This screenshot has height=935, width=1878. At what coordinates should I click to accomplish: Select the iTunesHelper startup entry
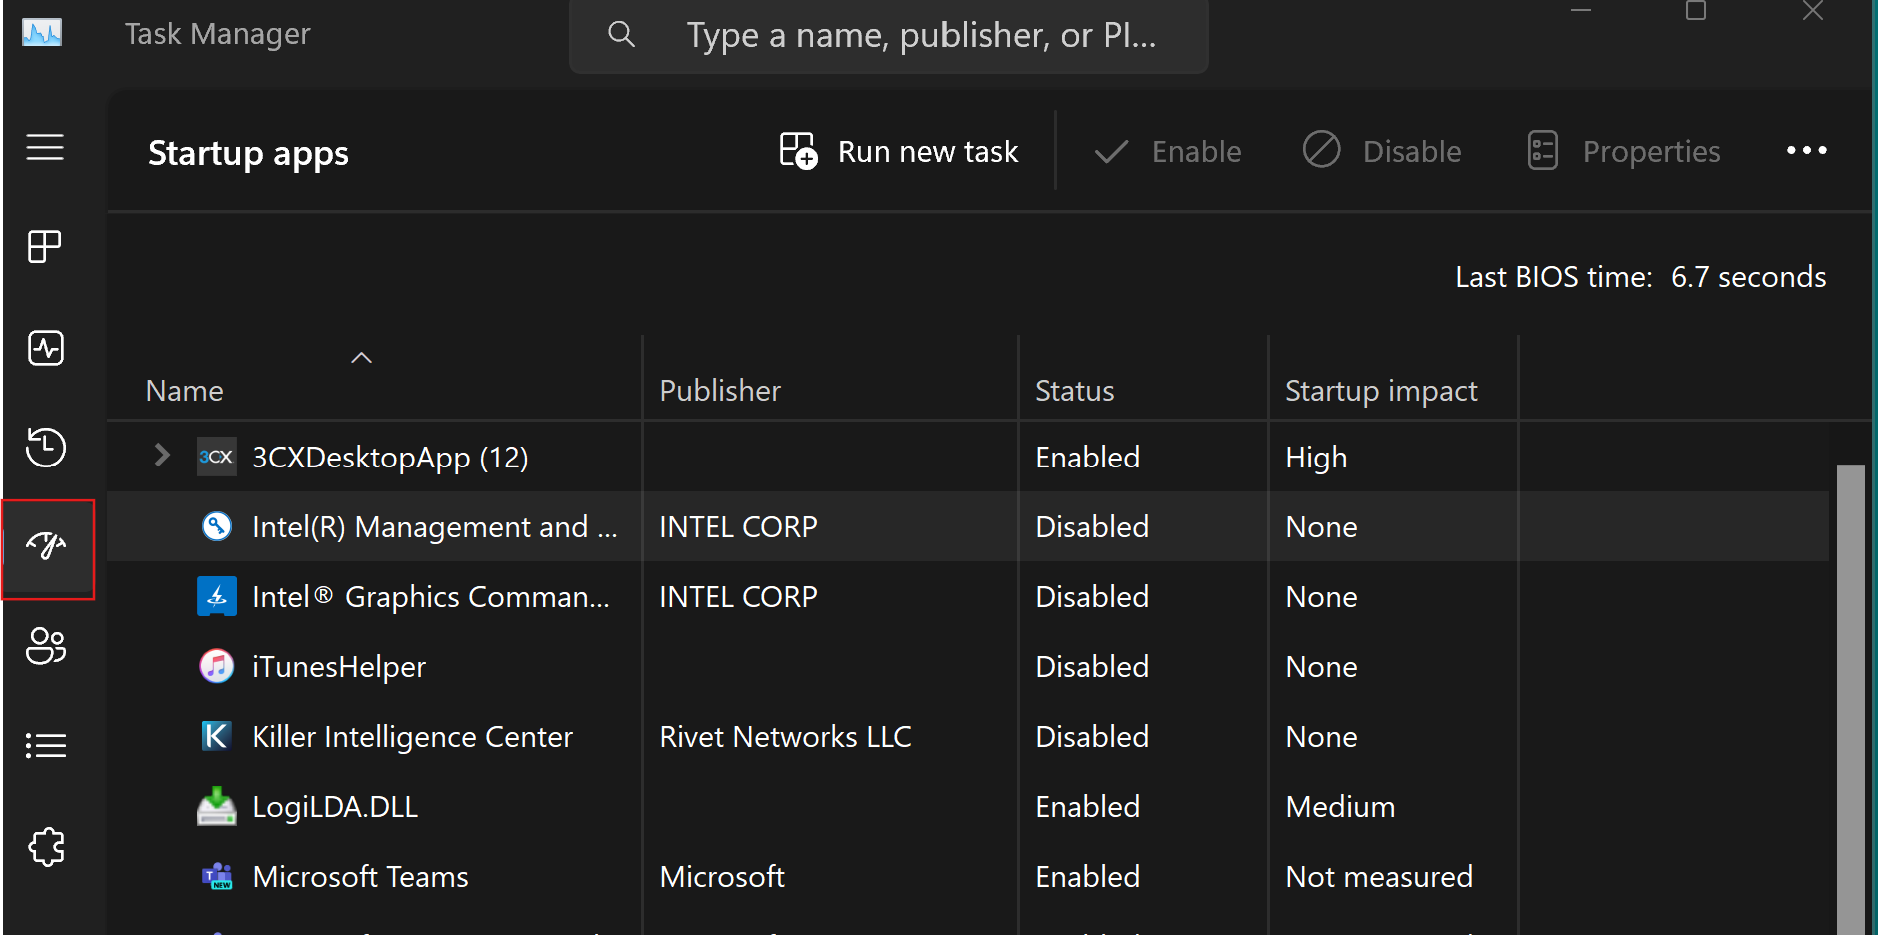[x=339, y=667]
